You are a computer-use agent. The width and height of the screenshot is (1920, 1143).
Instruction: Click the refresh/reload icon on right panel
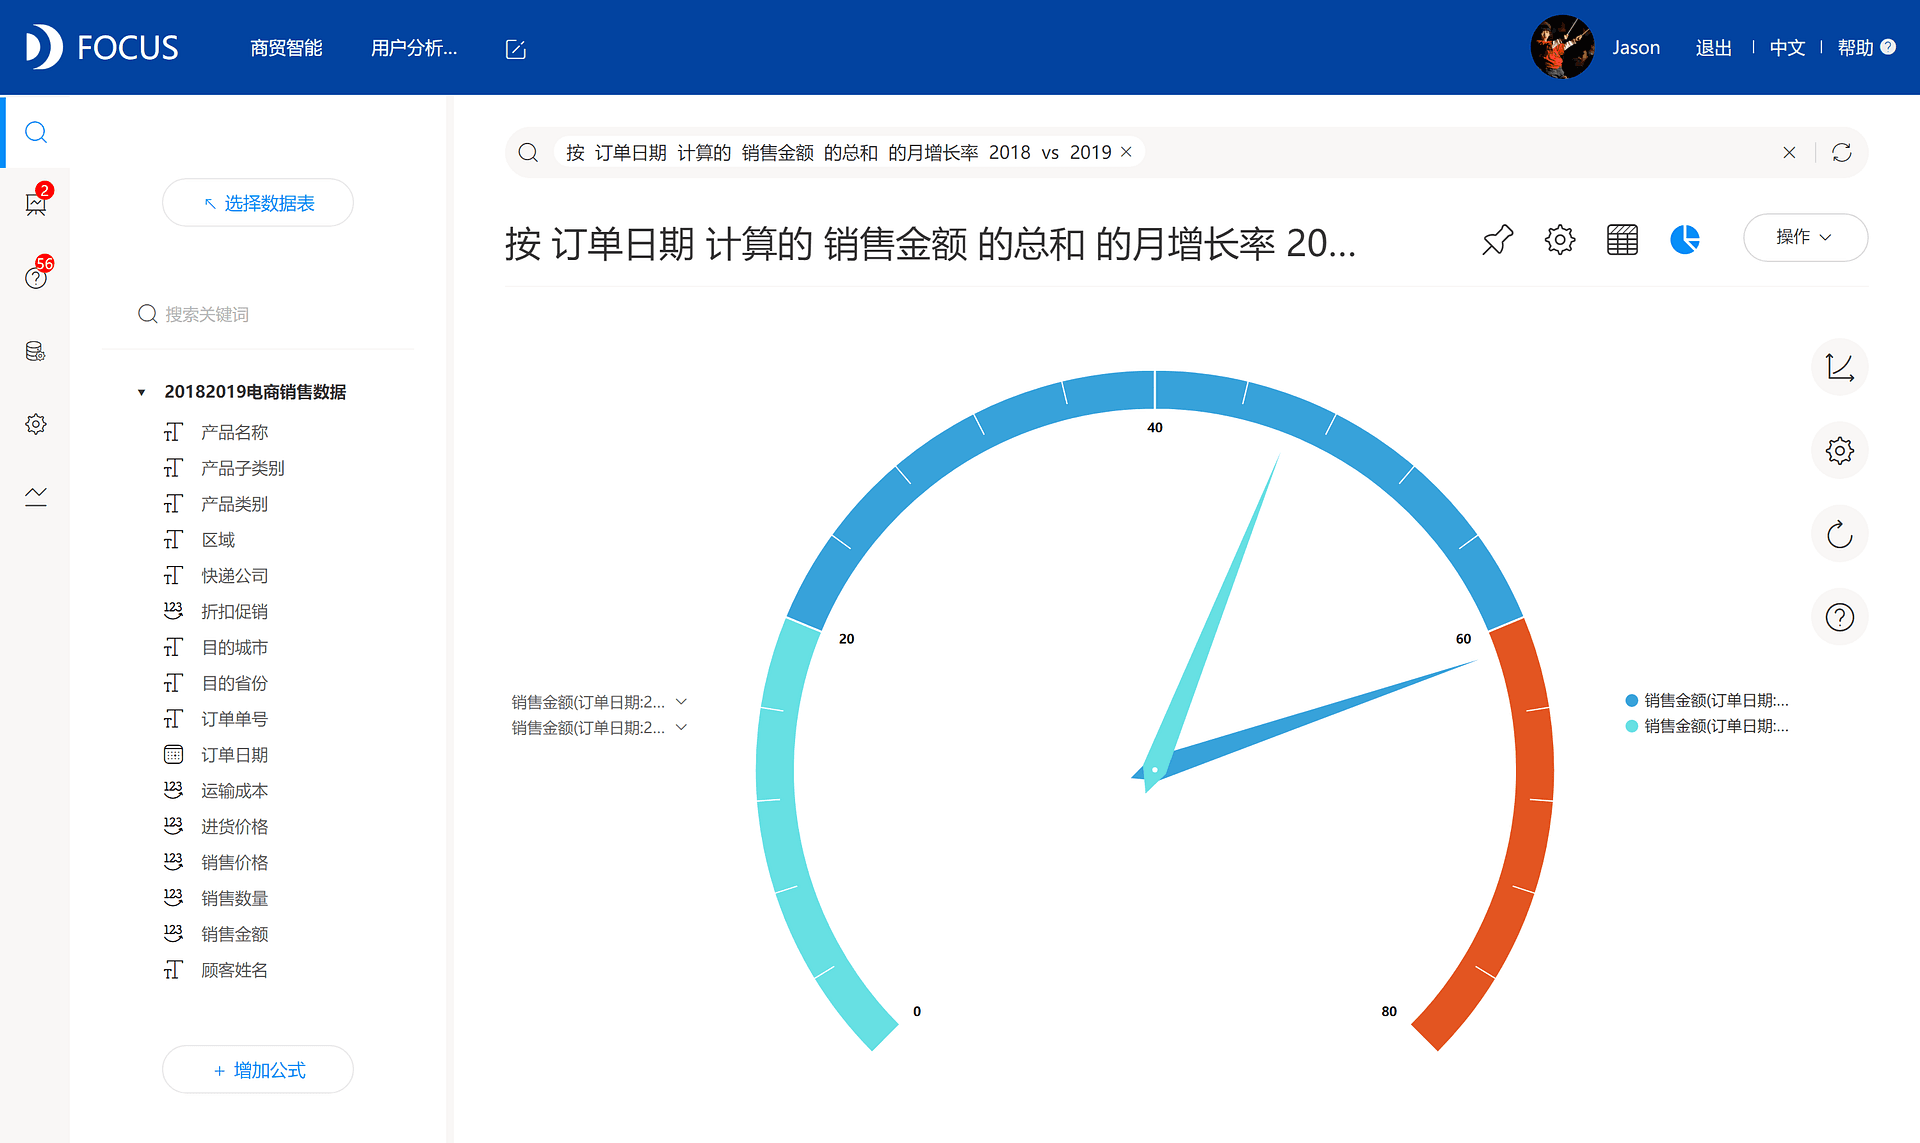1840,533
